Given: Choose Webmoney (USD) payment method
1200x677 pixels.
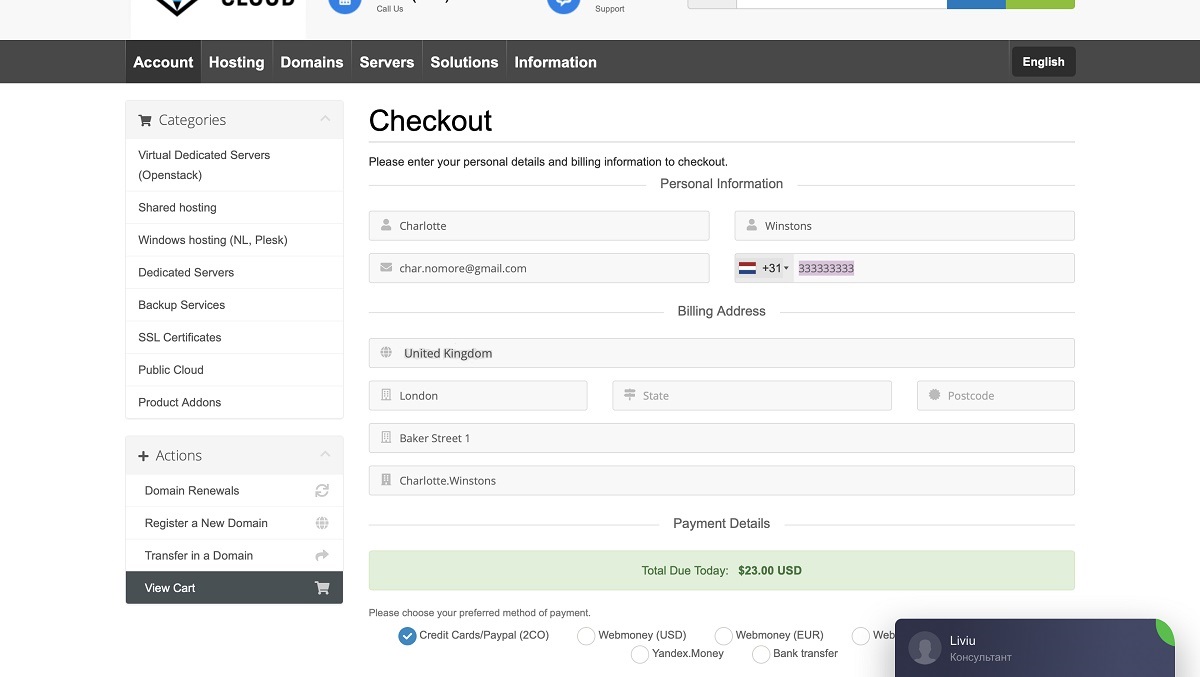Looking at the screenshot, I should pos(587,636).
